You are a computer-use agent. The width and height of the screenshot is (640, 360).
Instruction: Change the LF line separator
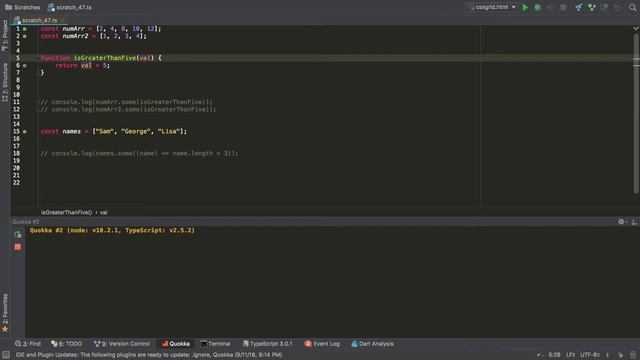click(x=571, y=355)
